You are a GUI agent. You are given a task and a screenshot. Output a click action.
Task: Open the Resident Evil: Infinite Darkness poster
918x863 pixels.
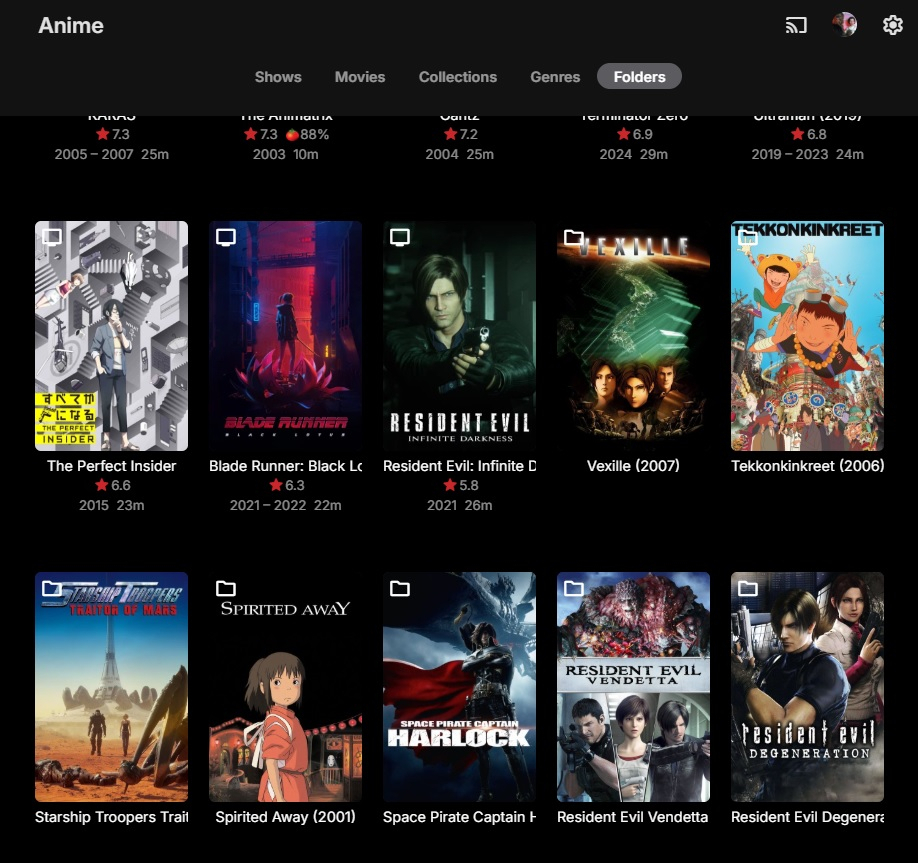(459, 336)
